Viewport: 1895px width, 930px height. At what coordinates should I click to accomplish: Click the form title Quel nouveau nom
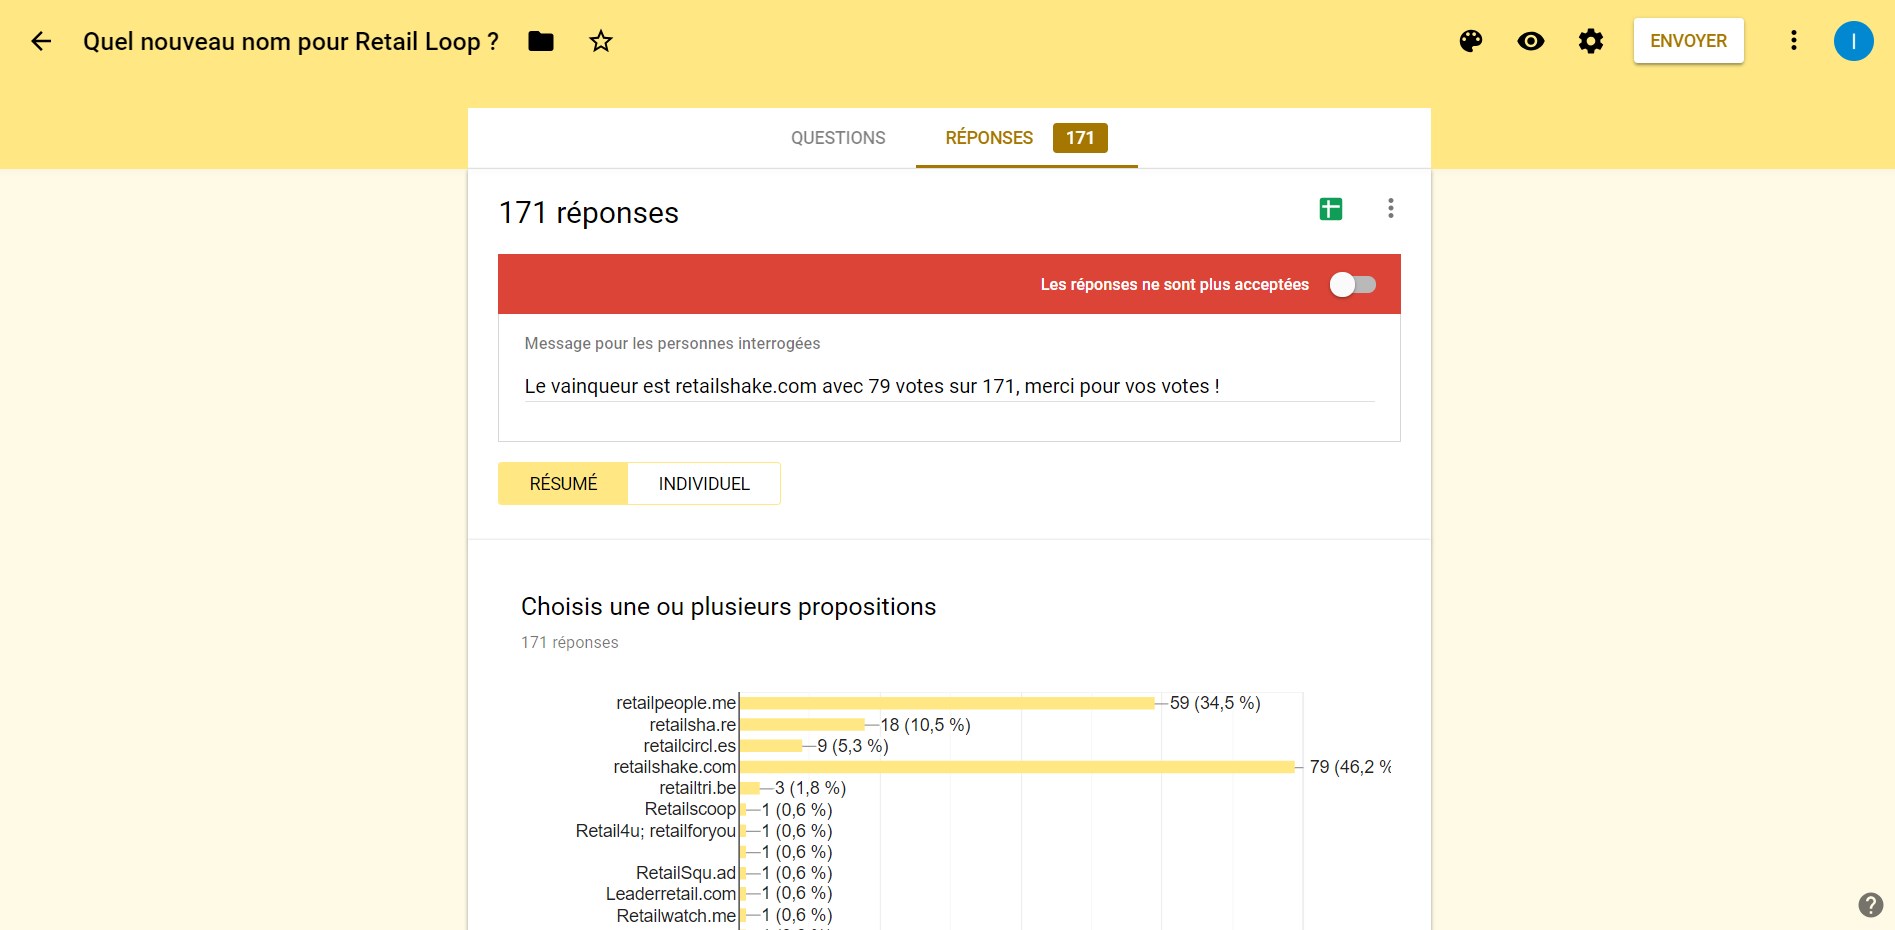[x=291, y=42]
